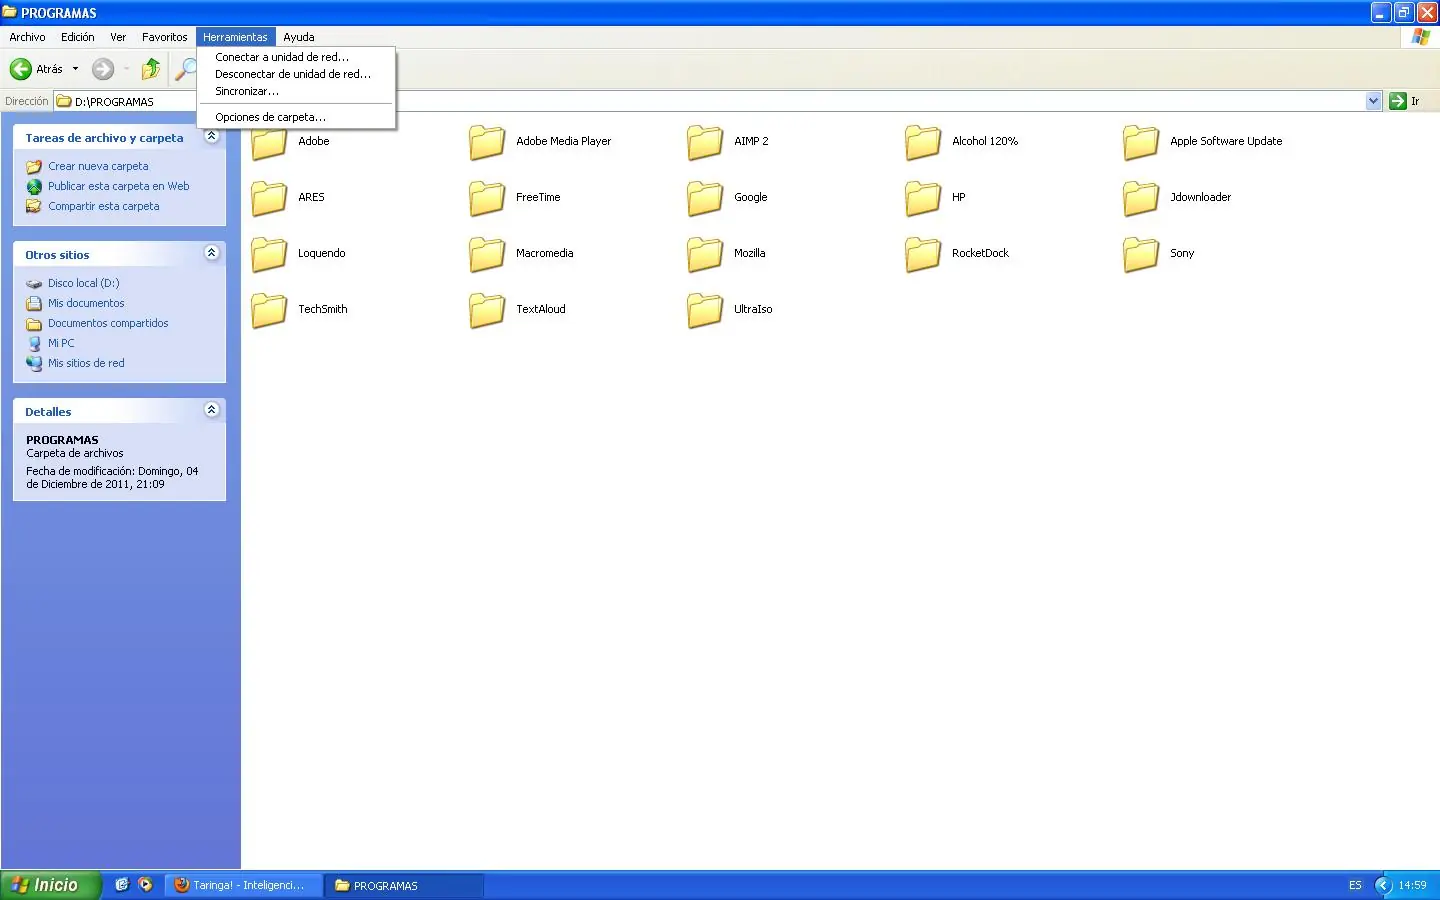The height and width of the screenshot is (900, 1440).
Task: Open the Edición menu
Action: tap(78, 37)
